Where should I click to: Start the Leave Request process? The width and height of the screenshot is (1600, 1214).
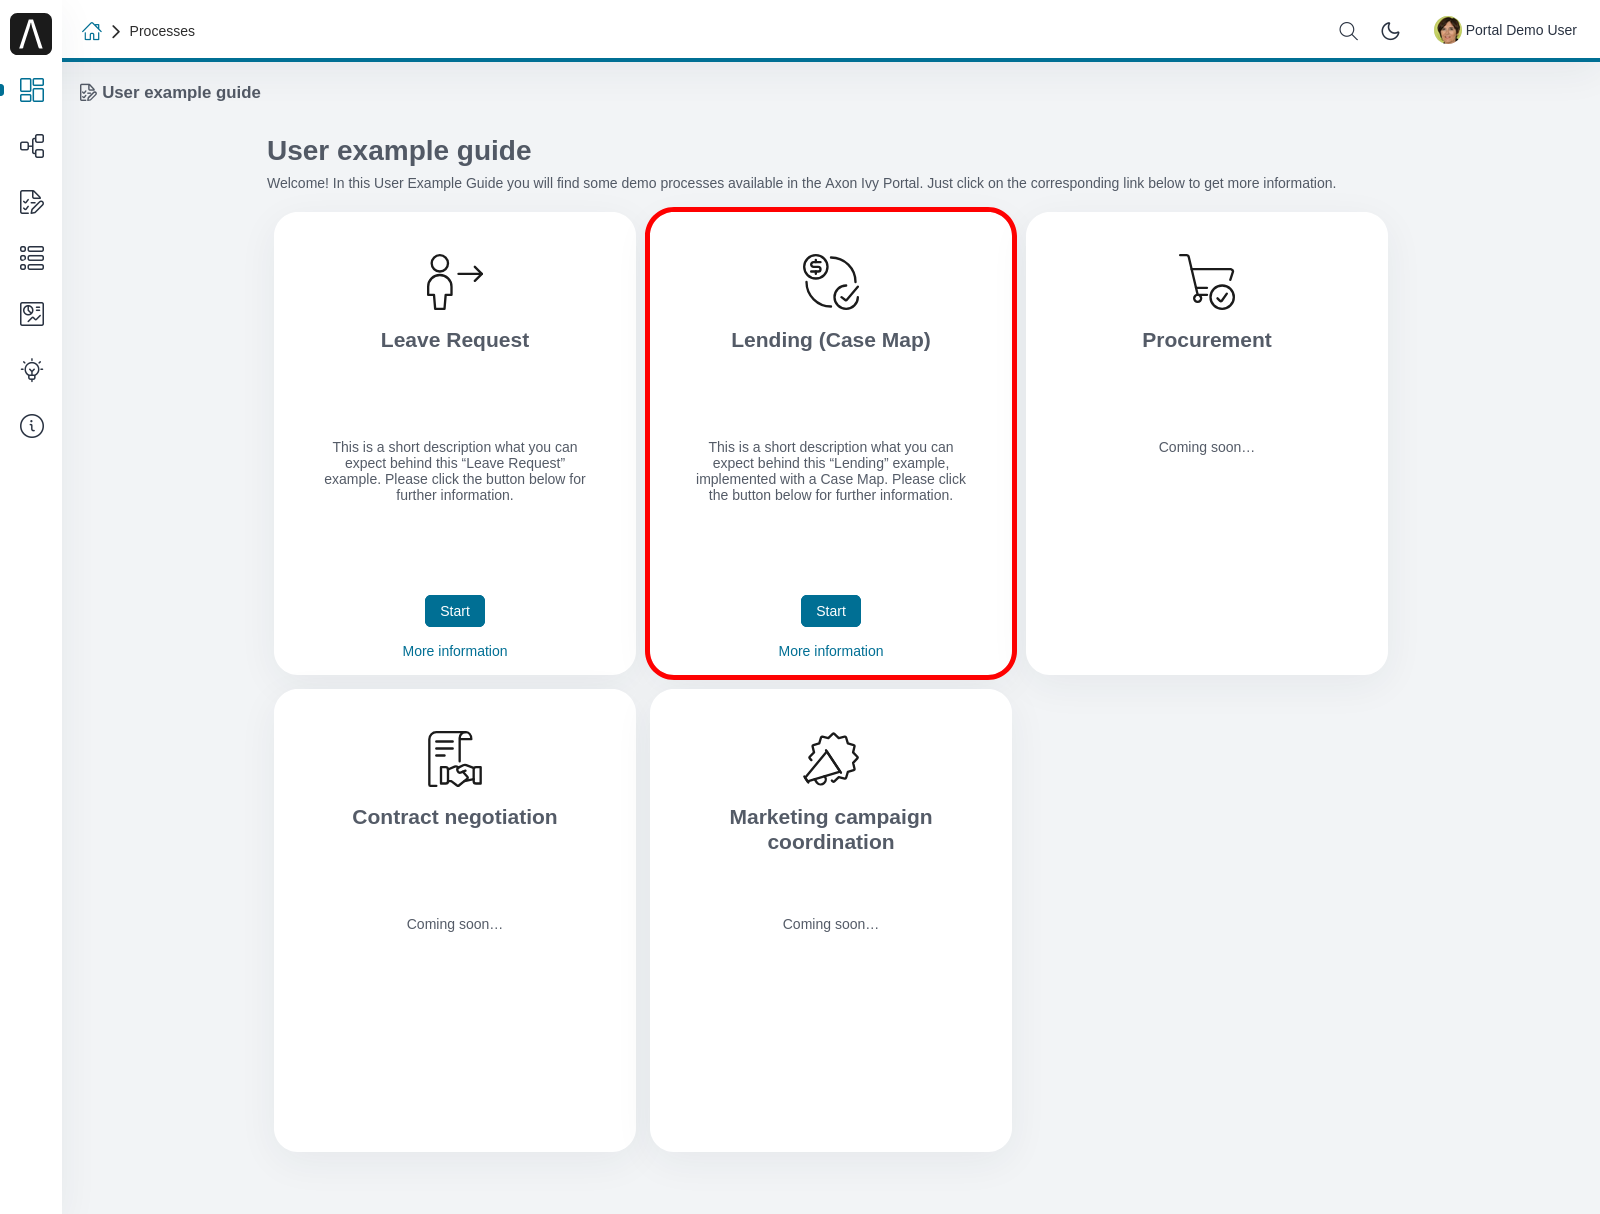pos(454,611)
